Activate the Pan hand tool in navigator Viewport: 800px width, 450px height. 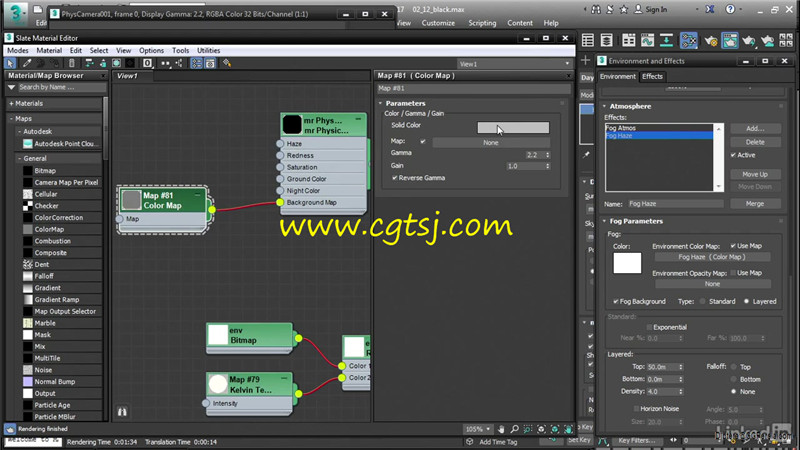click(x=501, y=429)
